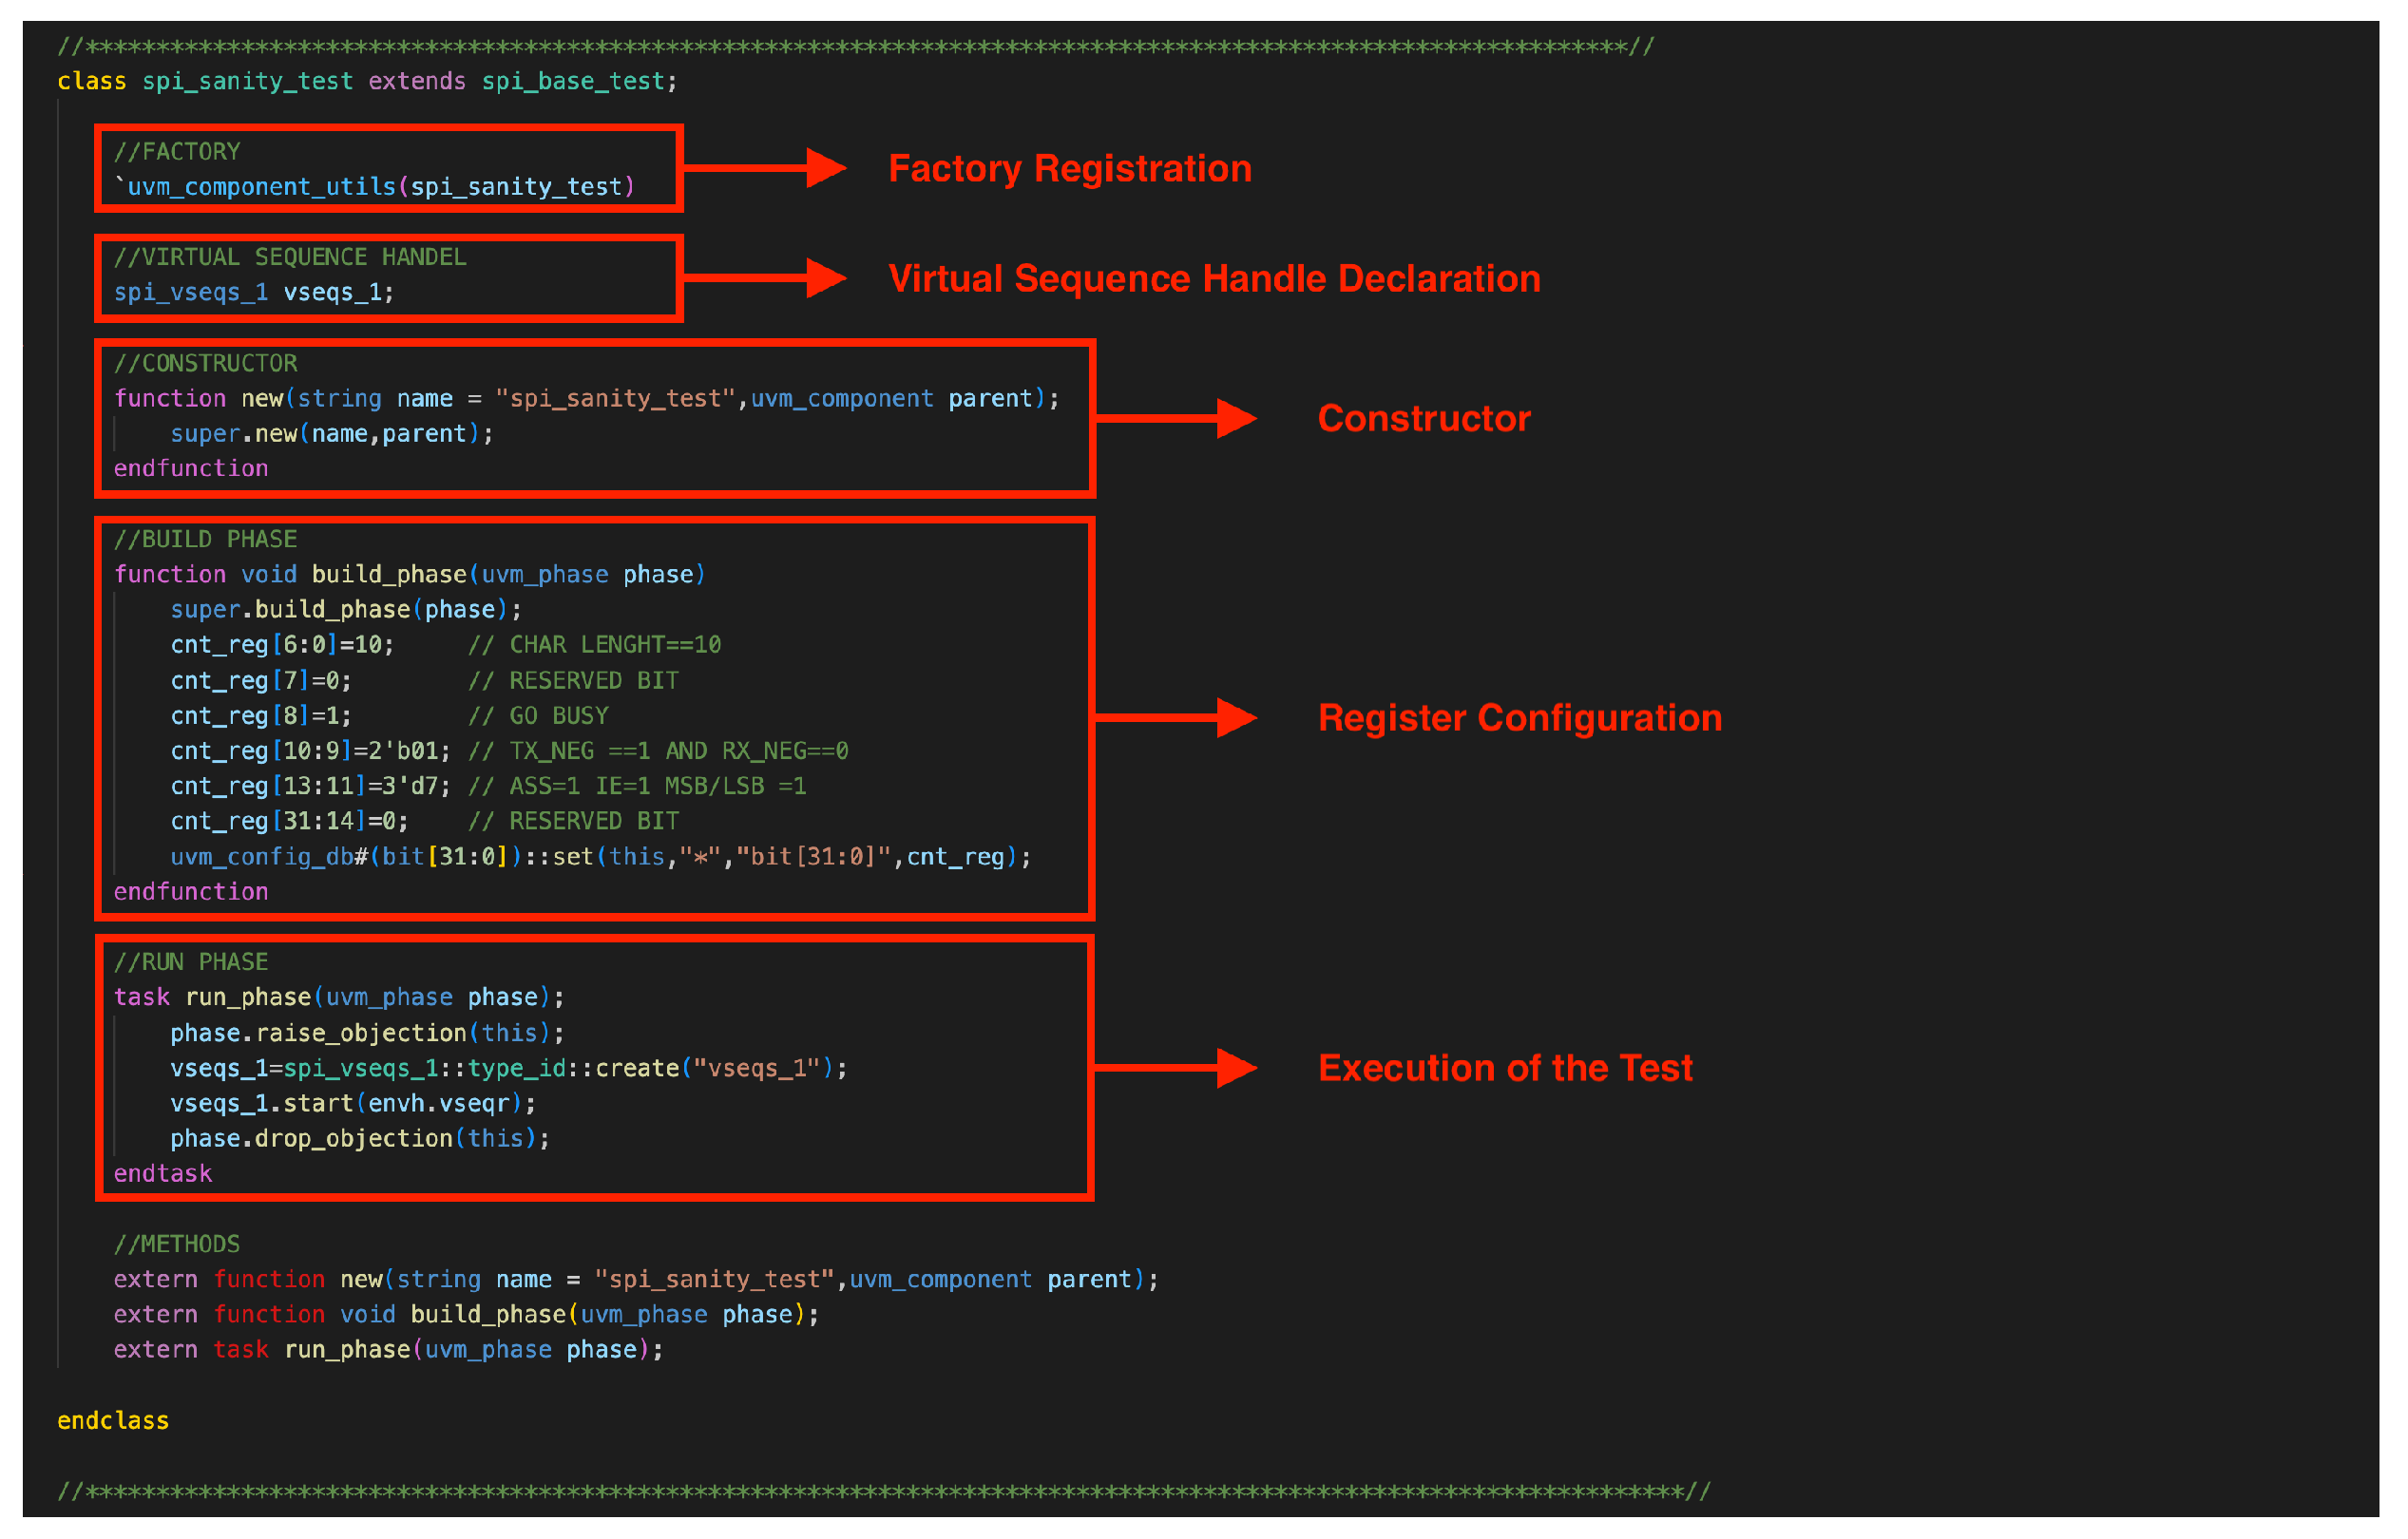Click the arrow pointing to Constructor
Image resolution: width=2408 pixels, height=1539 pixels.
(x=1176, y=418)
